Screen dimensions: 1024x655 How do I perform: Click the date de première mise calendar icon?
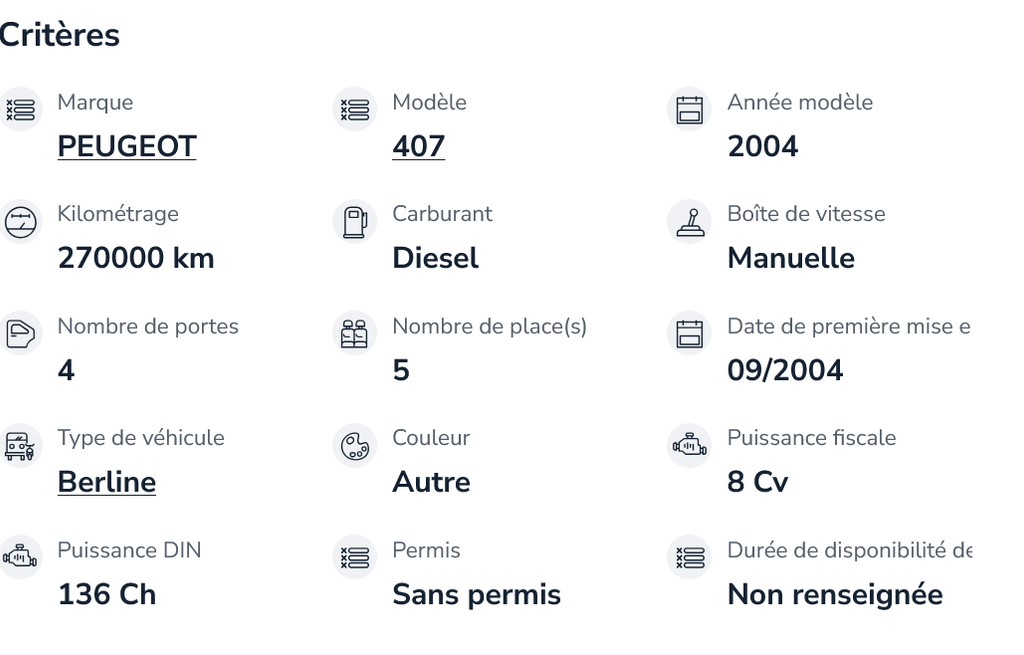tap(689, 334)
